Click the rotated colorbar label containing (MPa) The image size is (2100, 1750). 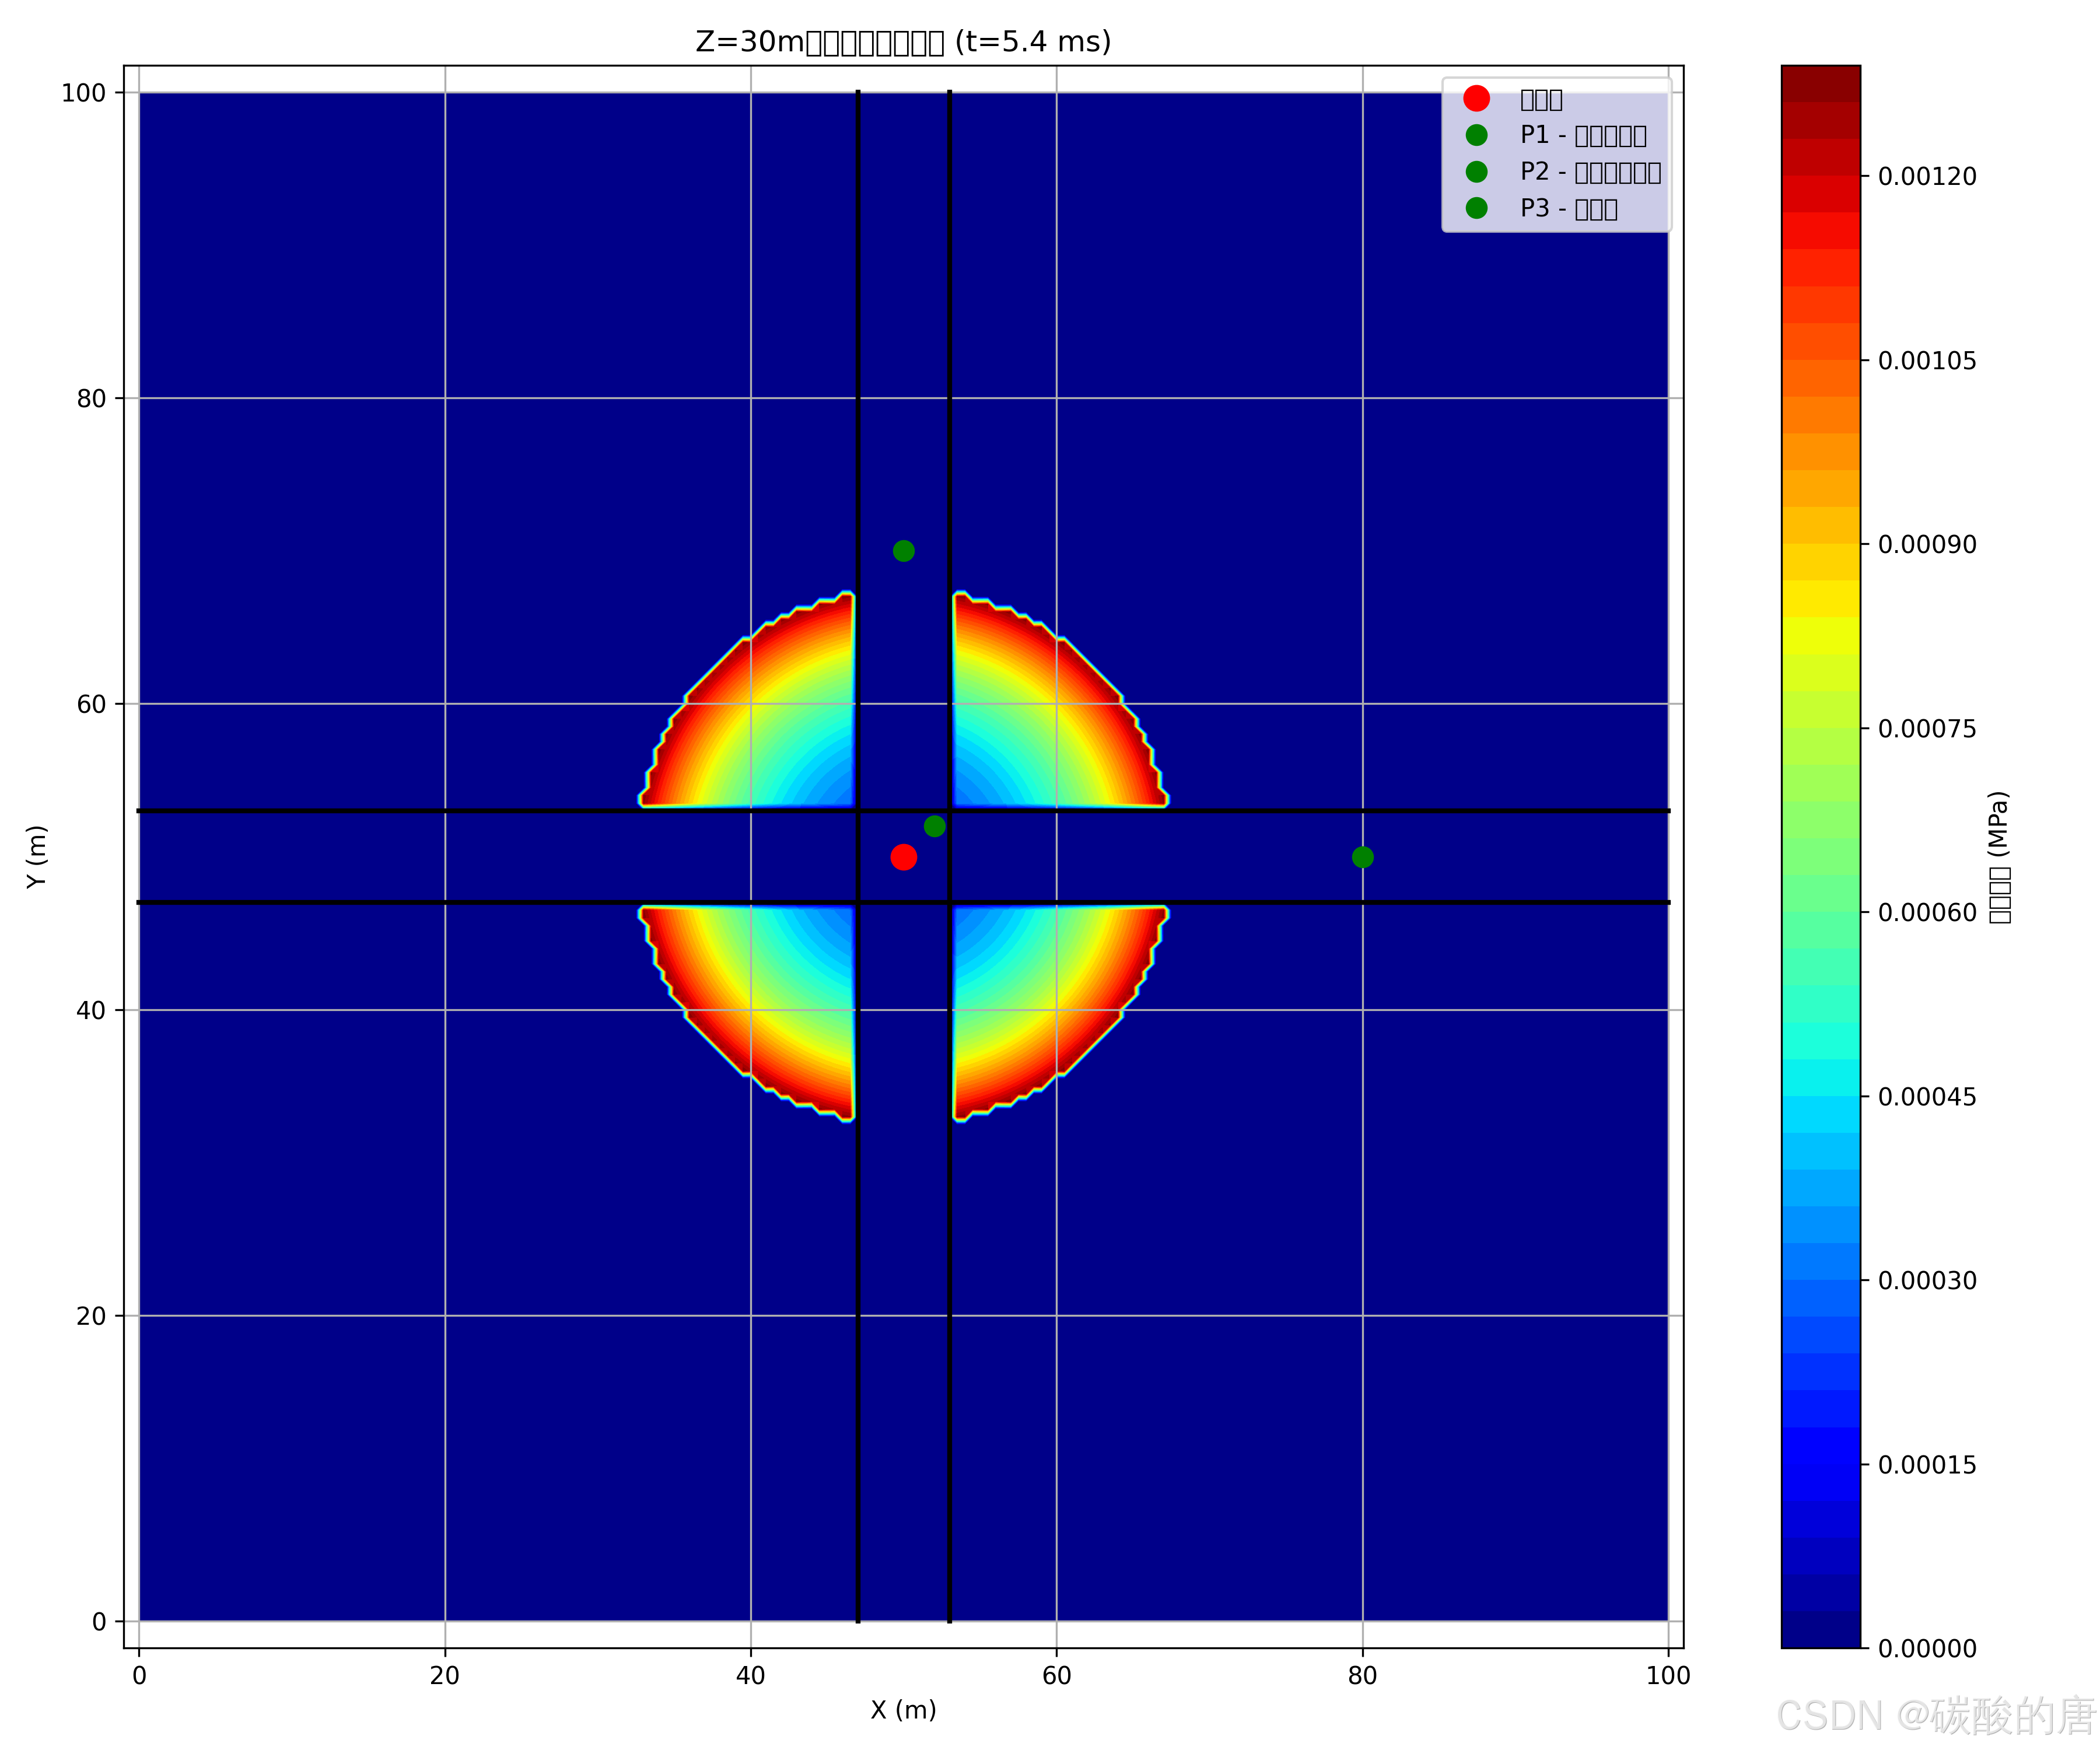(x=1999, y=857)
